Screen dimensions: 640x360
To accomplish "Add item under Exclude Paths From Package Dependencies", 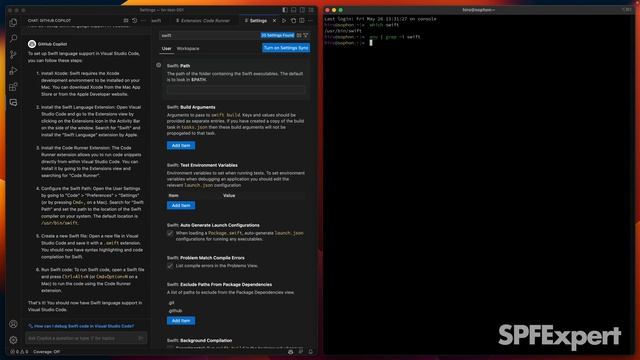I will (x=181, y=321).
